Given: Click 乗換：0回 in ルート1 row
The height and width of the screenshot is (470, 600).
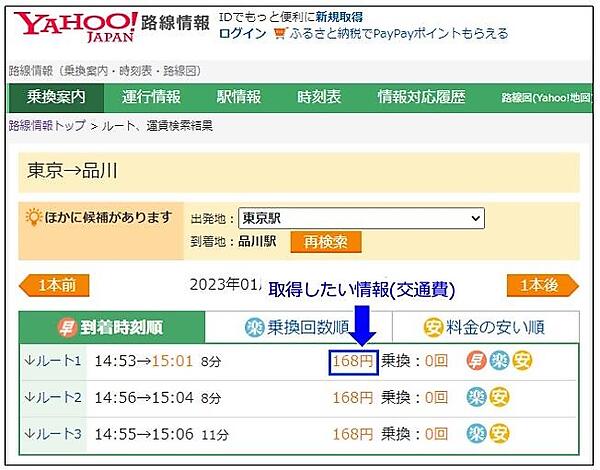Looking at the screenshot, I should click(x=414, y=361).
